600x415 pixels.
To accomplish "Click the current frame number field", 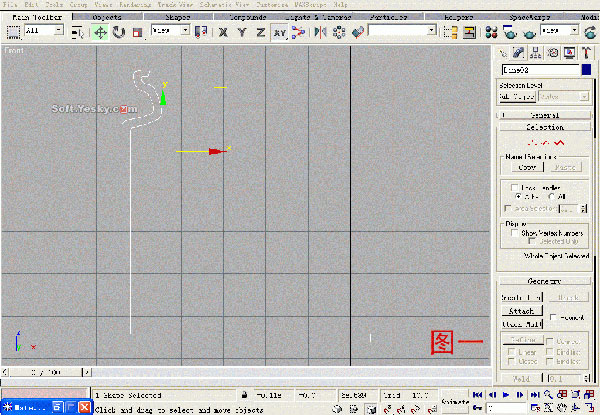I will point(506,408).
